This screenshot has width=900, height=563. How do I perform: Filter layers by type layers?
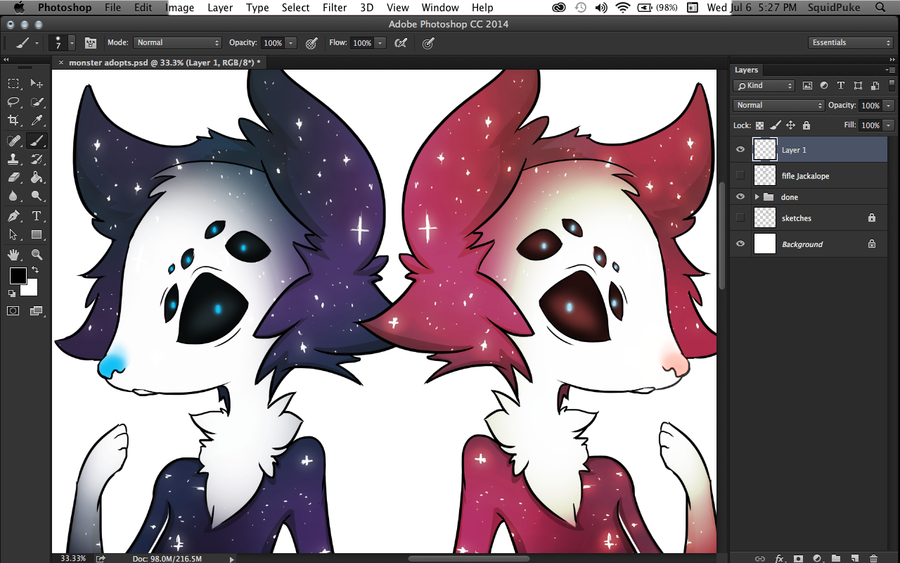click(x=841, y=86)
